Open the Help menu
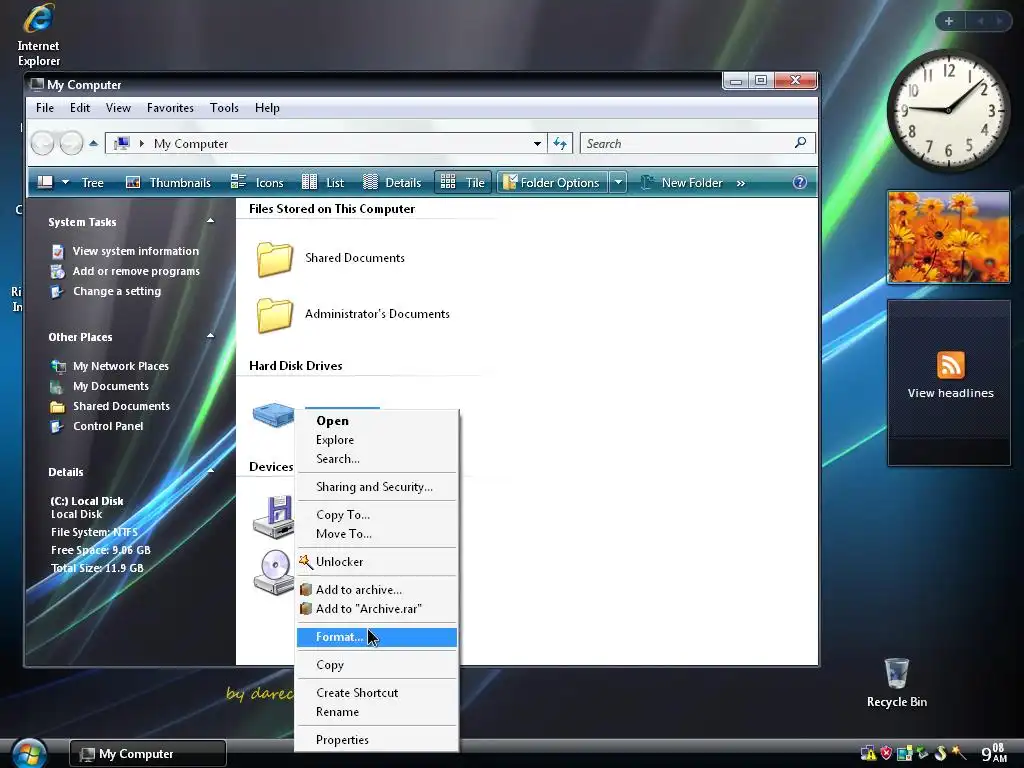Viewport: 1024px width, 768px height. [267, 108]
